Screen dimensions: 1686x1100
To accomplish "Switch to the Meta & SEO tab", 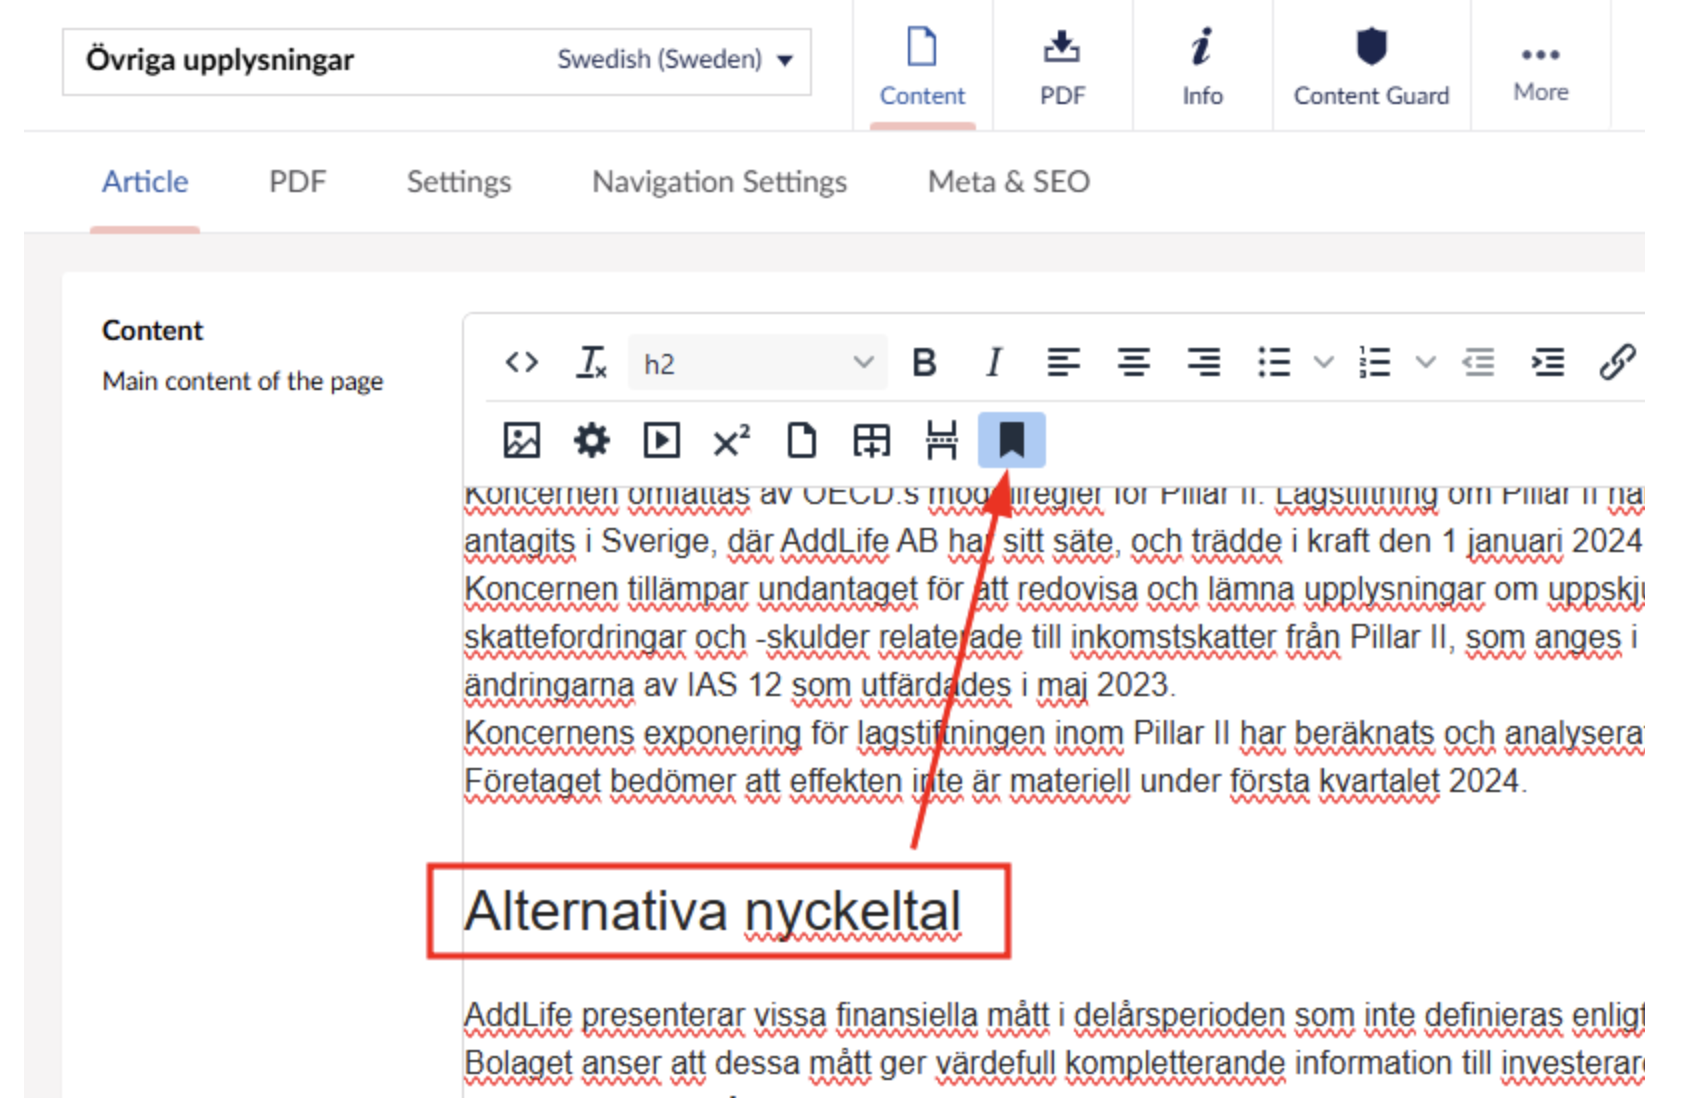I will (x=1008, y=182).
